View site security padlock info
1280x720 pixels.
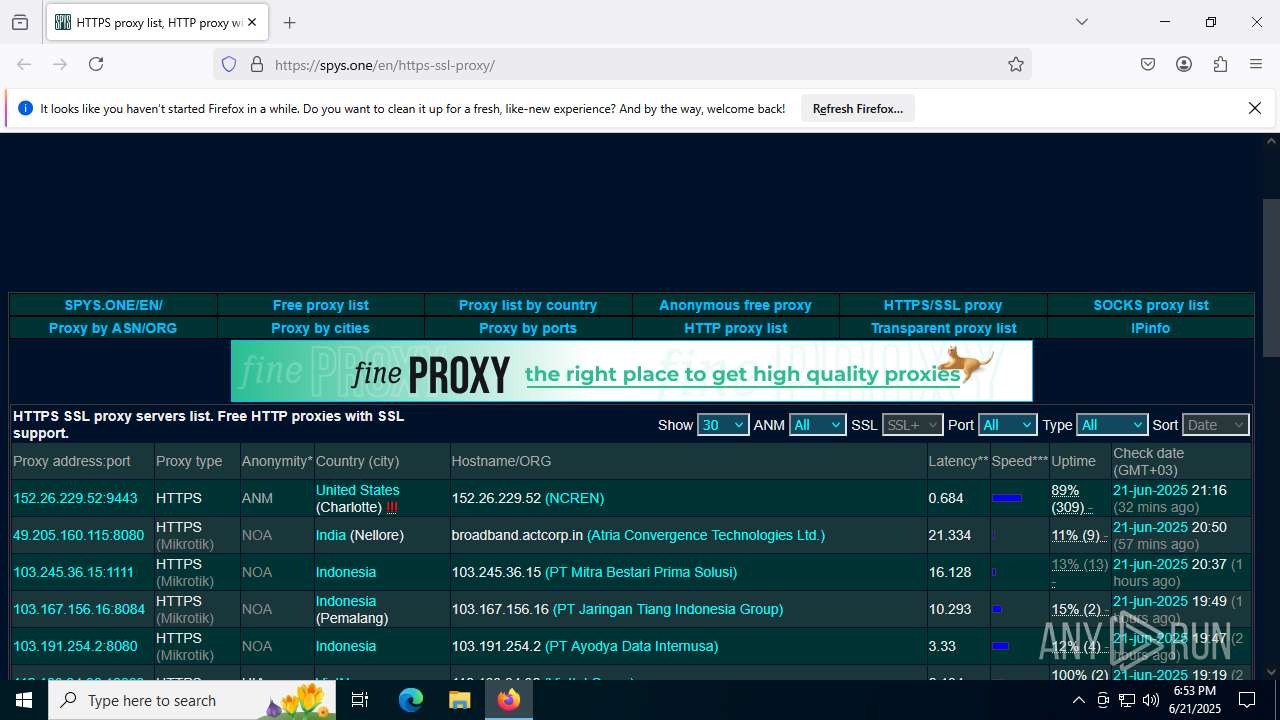tap(257, 64)
